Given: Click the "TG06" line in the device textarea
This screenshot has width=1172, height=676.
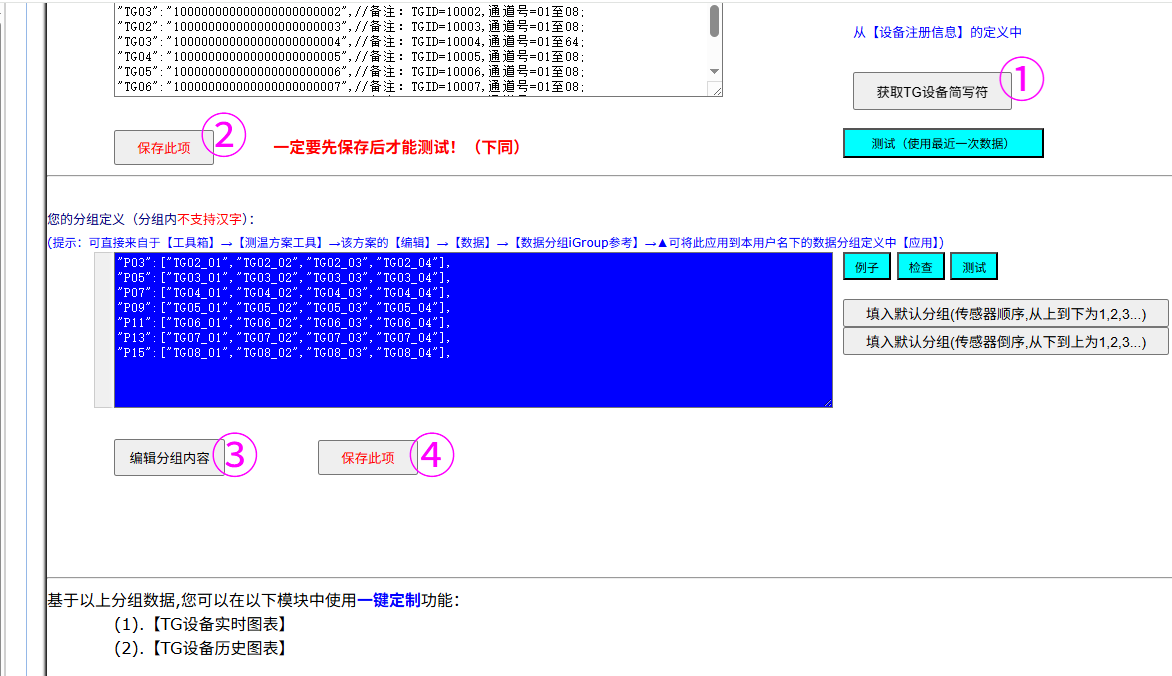Looking at the screenshot, I should (x=350, y=87).
